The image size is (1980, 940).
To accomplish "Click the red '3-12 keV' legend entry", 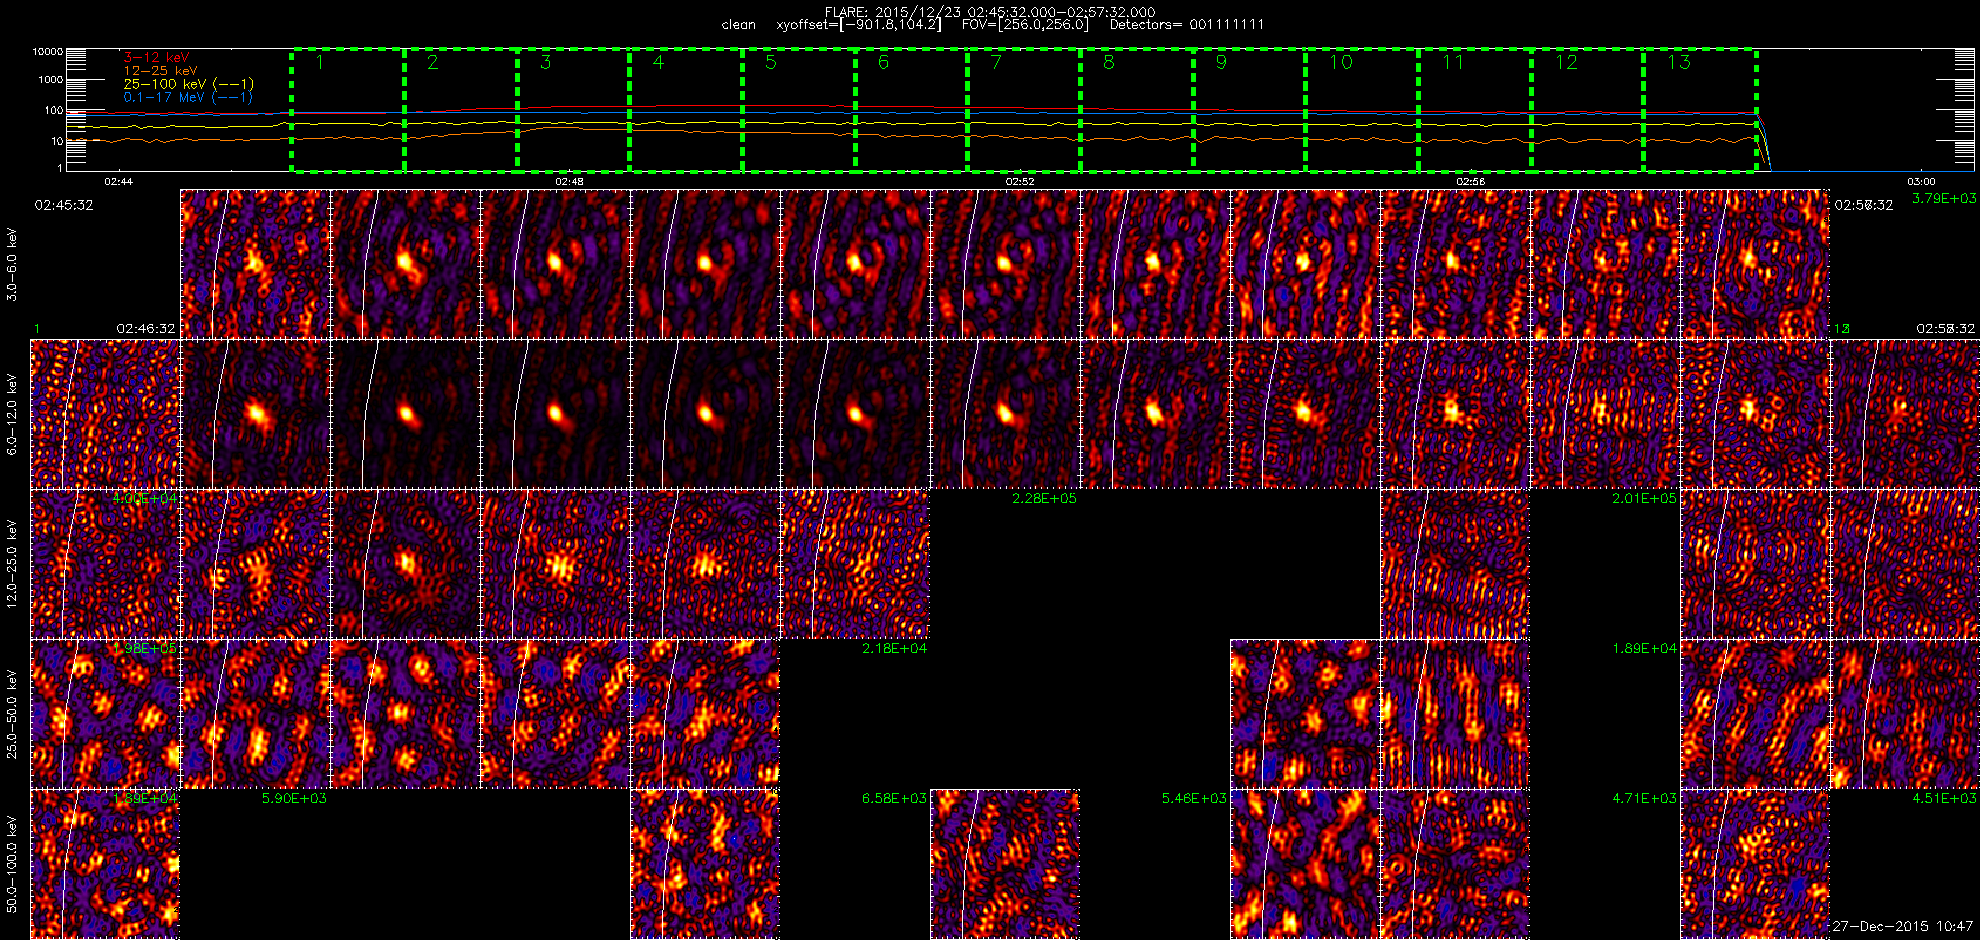I will click(156, 58).
